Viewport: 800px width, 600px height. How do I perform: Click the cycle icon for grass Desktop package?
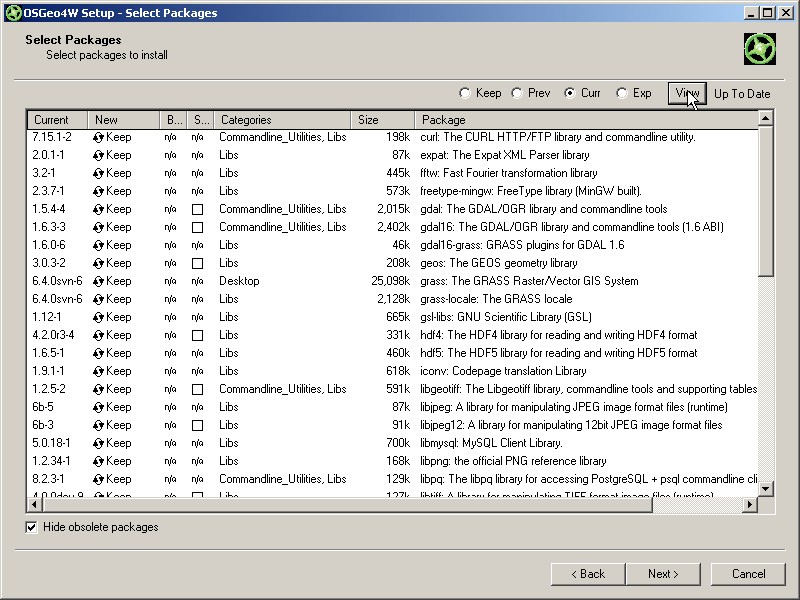(x=98, y=281)
